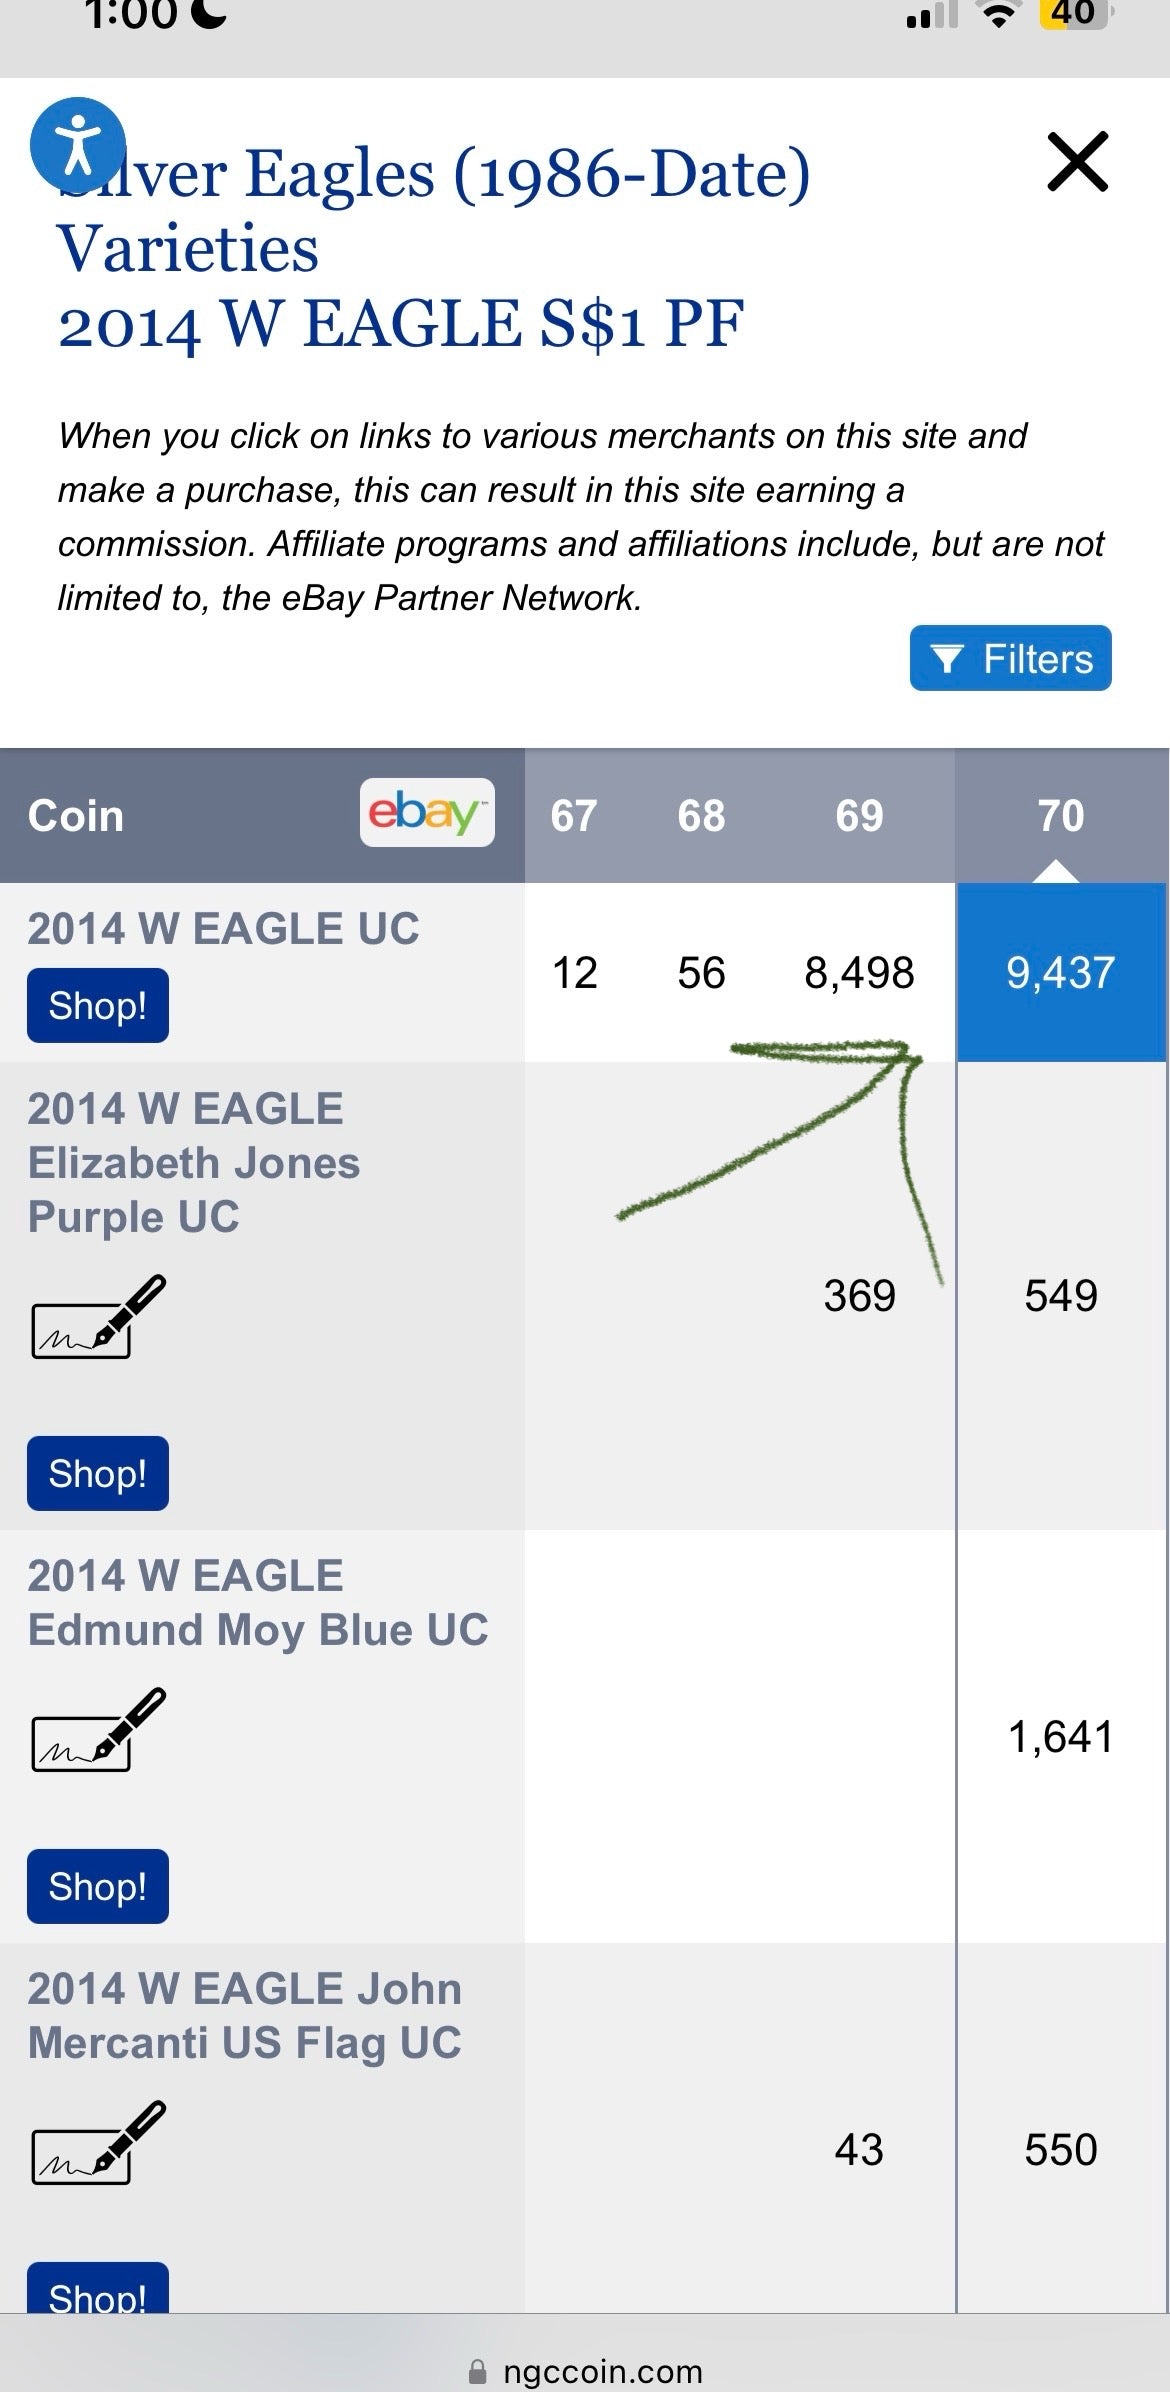Click the 8,498 population value
Viewport: 1170px width, 2392px height.
pyautogui.click(x=859, y=972)
